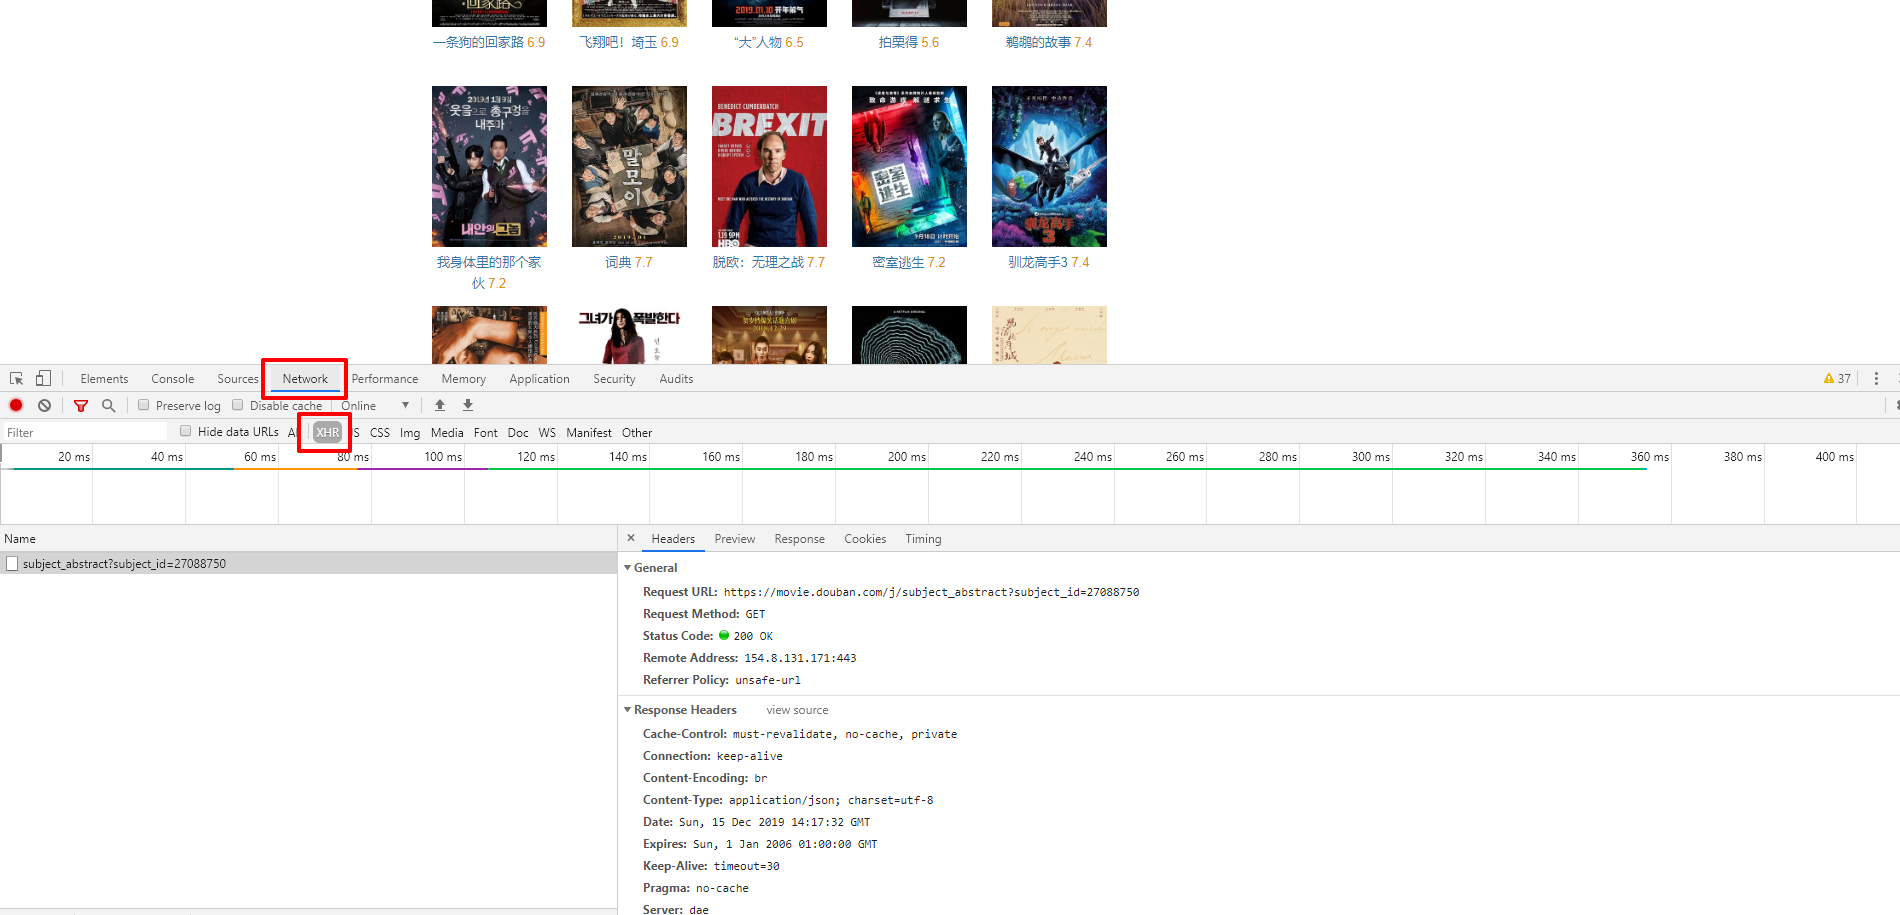The image size is (1900, 915).
Task: Close the request details pane
Action: pos(631,538)
